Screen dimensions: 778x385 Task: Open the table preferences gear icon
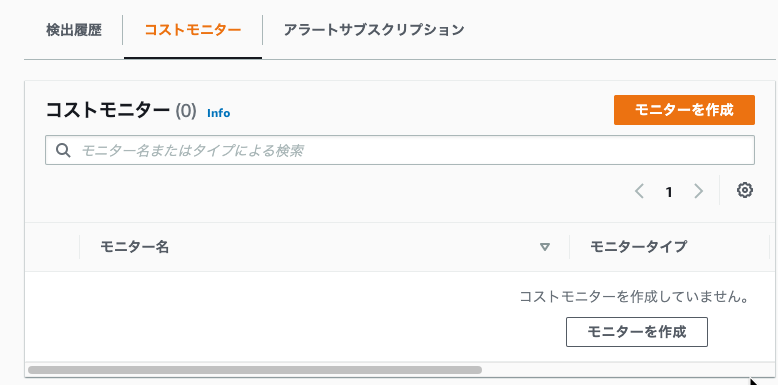coord(745,191)
